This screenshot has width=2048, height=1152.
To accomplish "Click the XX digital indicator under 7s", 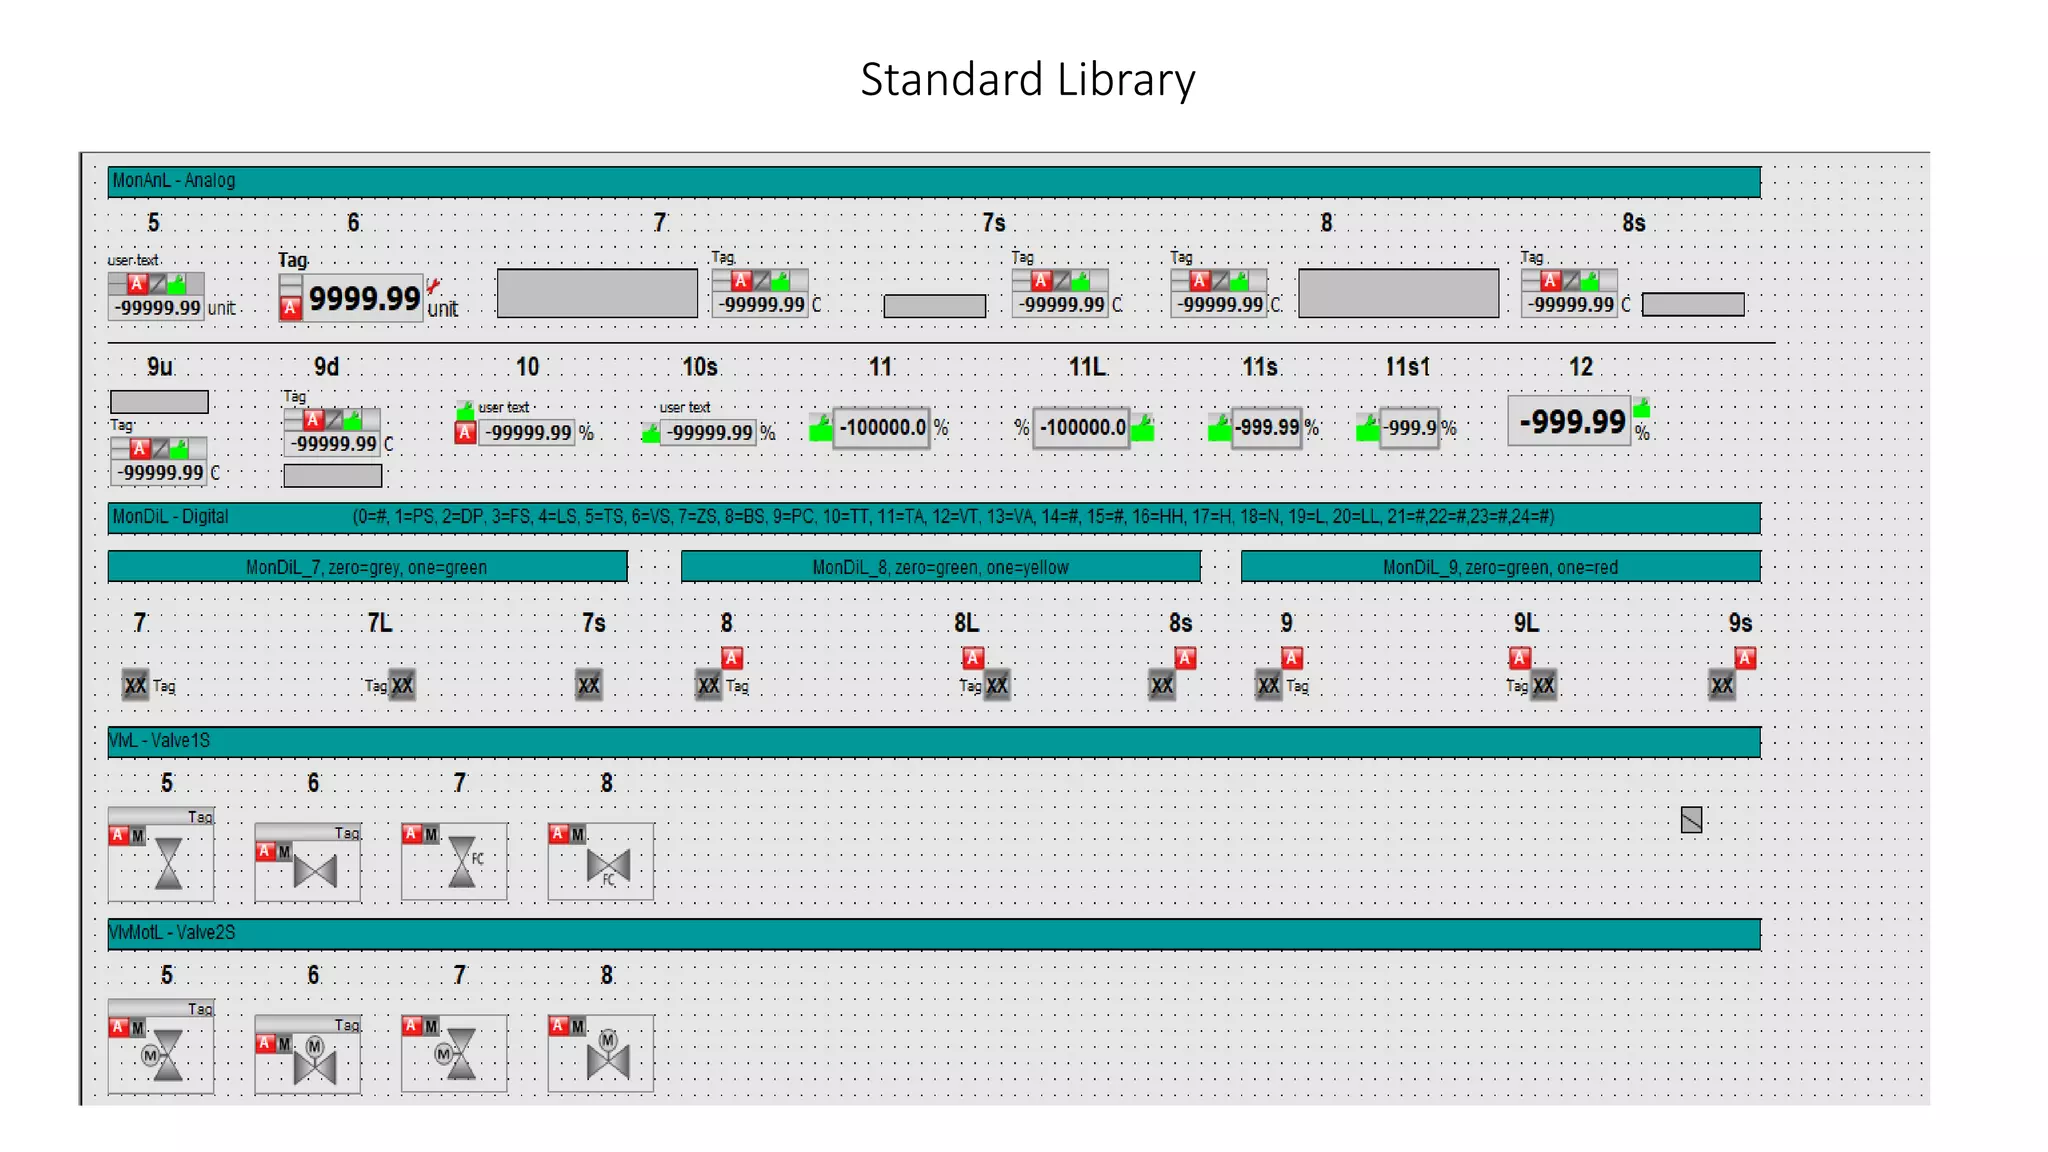I will [x=589, y=686].
